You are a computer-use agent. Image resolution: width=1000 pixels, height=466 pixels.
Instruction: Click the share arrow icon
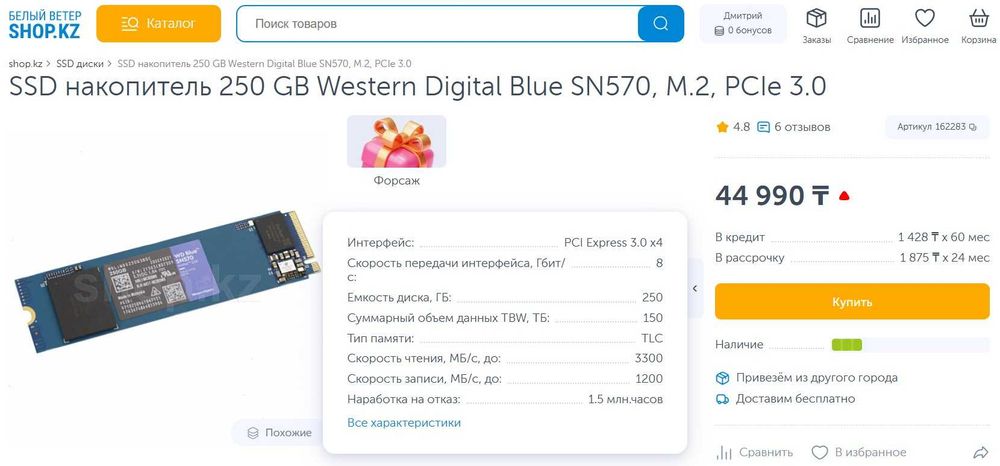980,452
